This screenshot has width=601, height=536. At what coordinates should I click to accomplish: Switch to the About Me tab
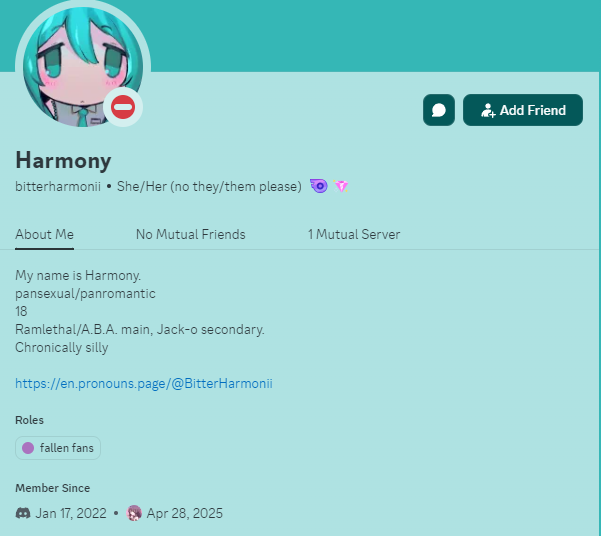44,234
